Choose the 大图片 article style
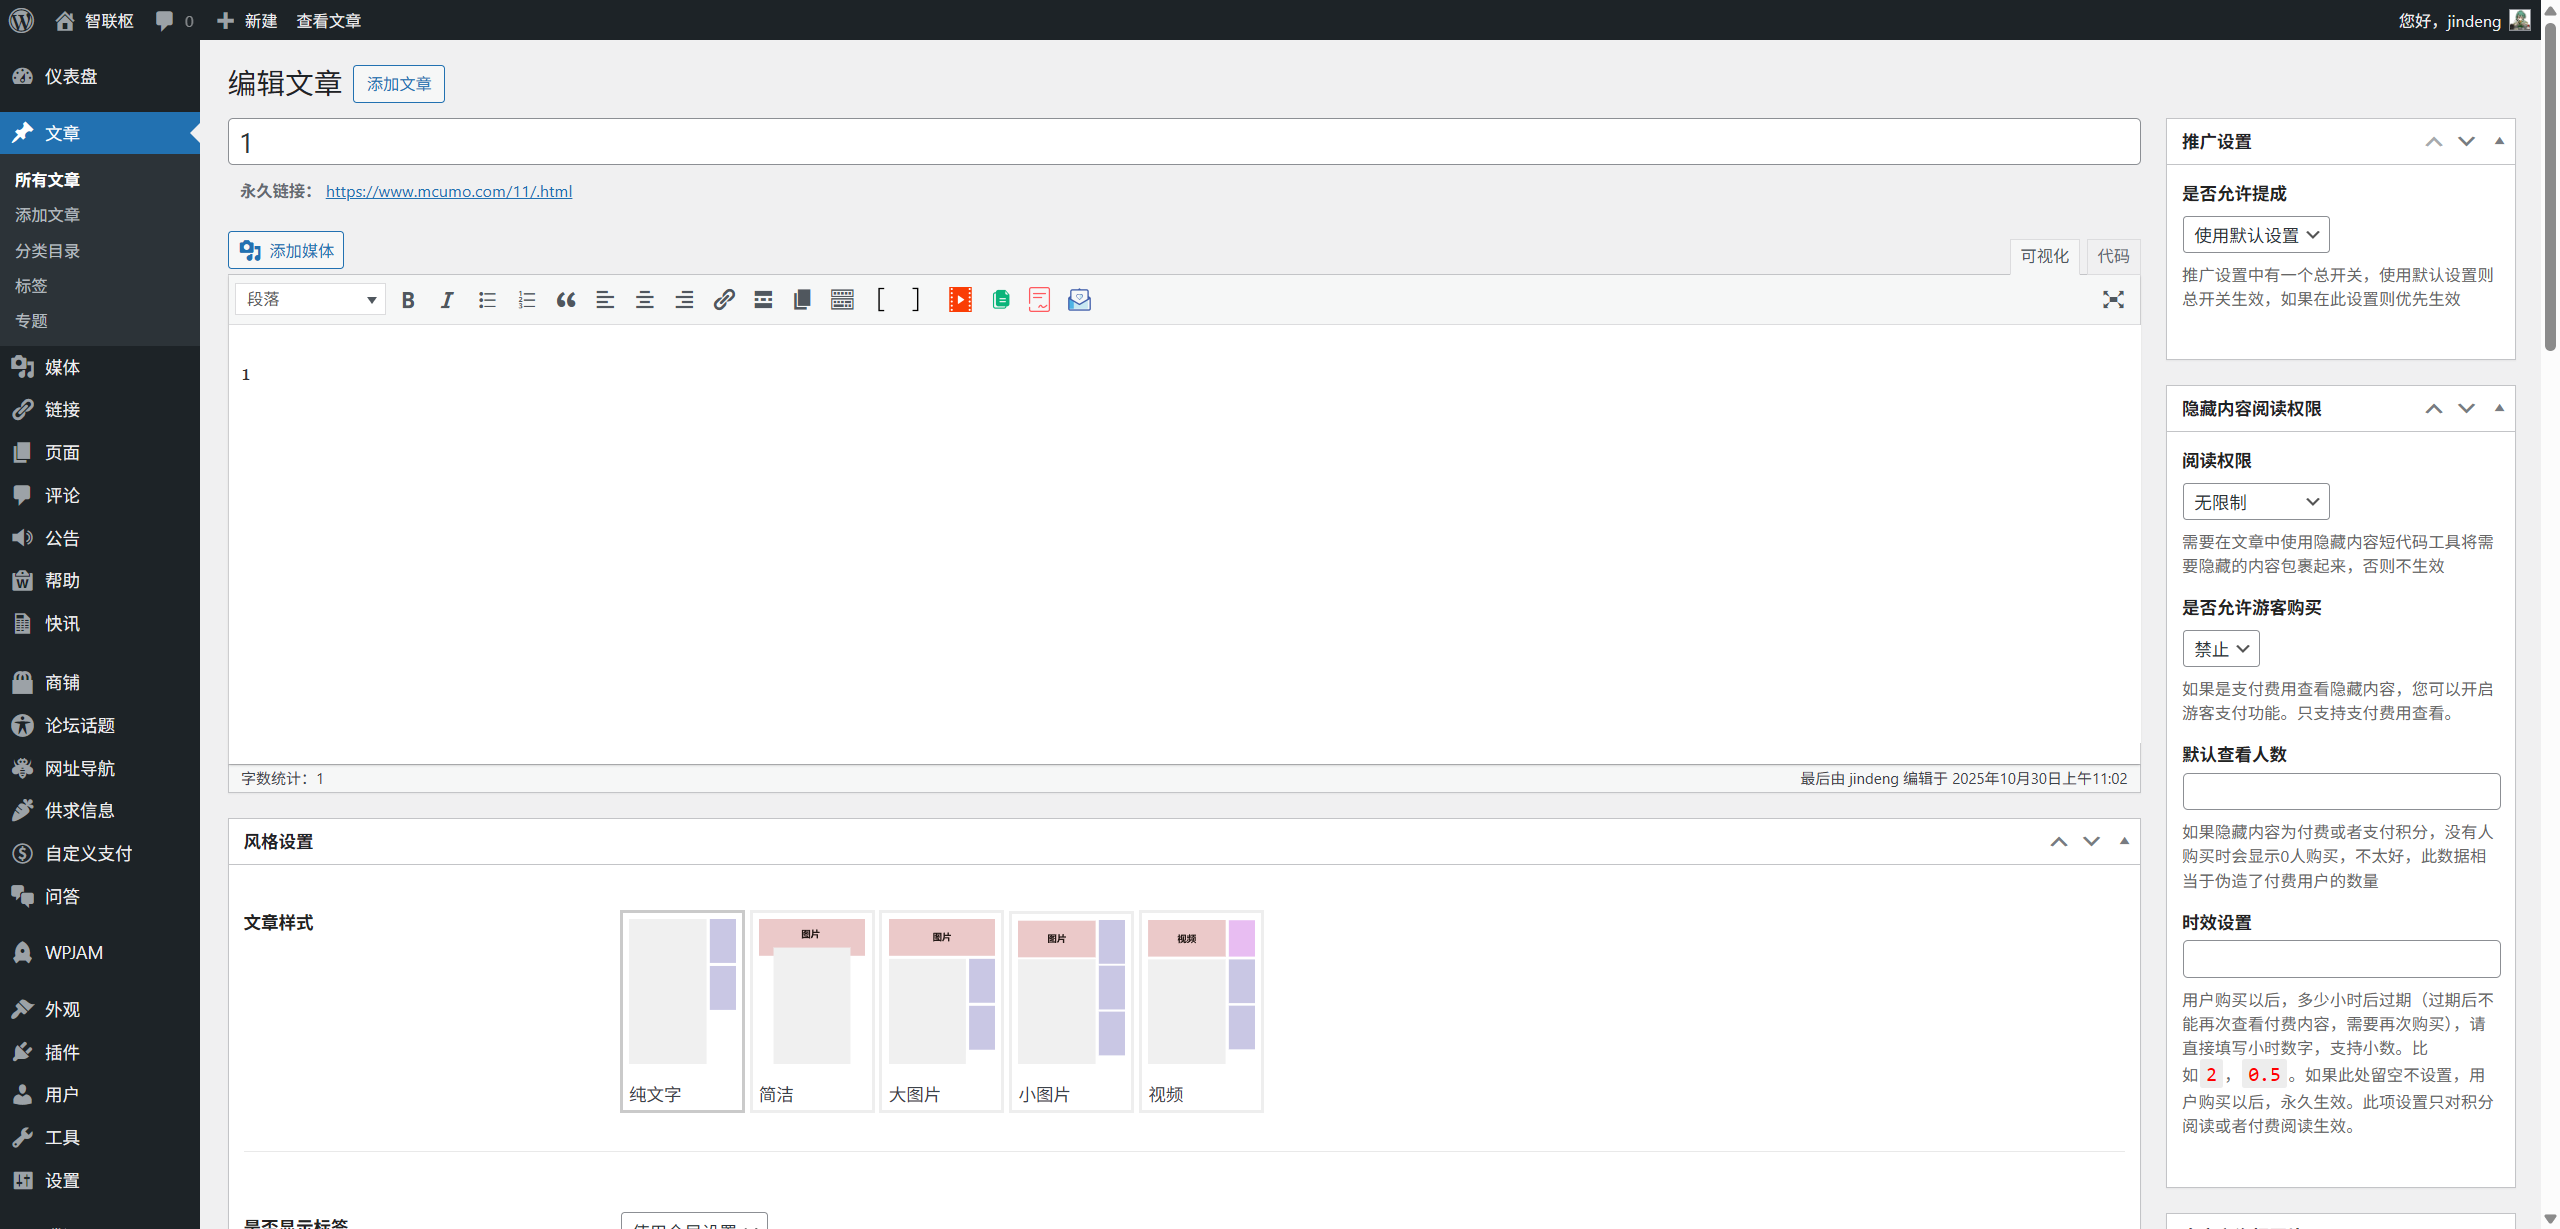 click(x=941, y=1010)
